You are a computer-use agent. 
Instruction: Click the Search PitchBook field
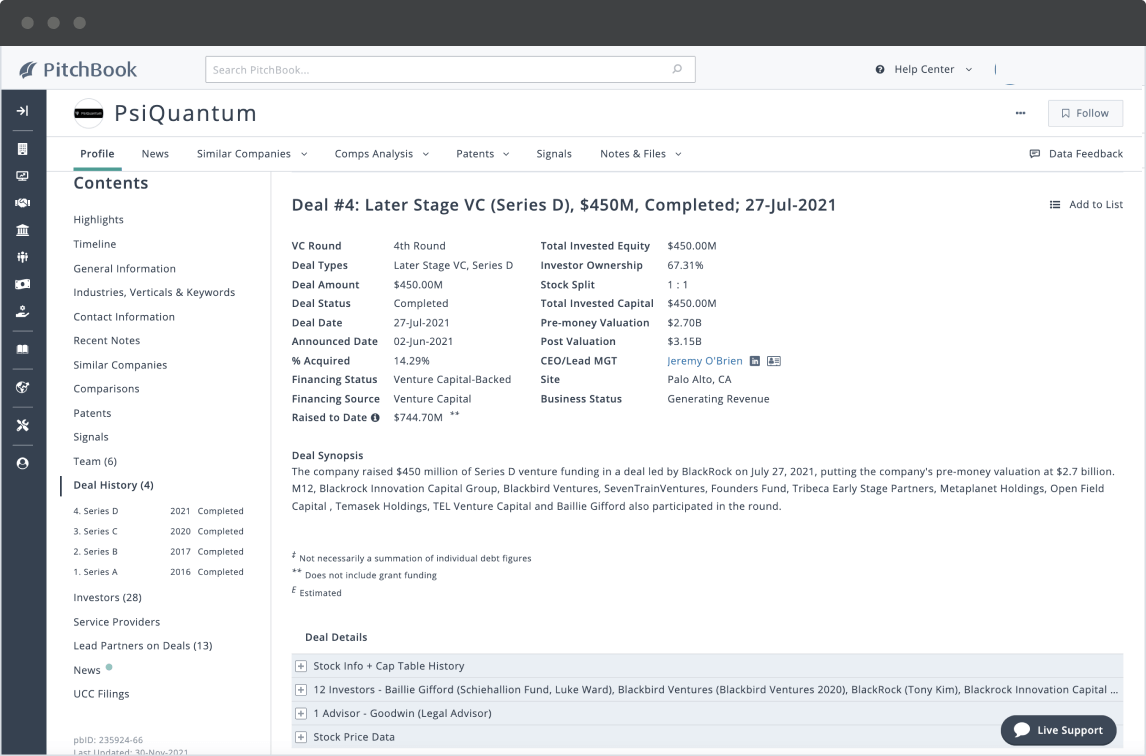(x=450, y=69)
